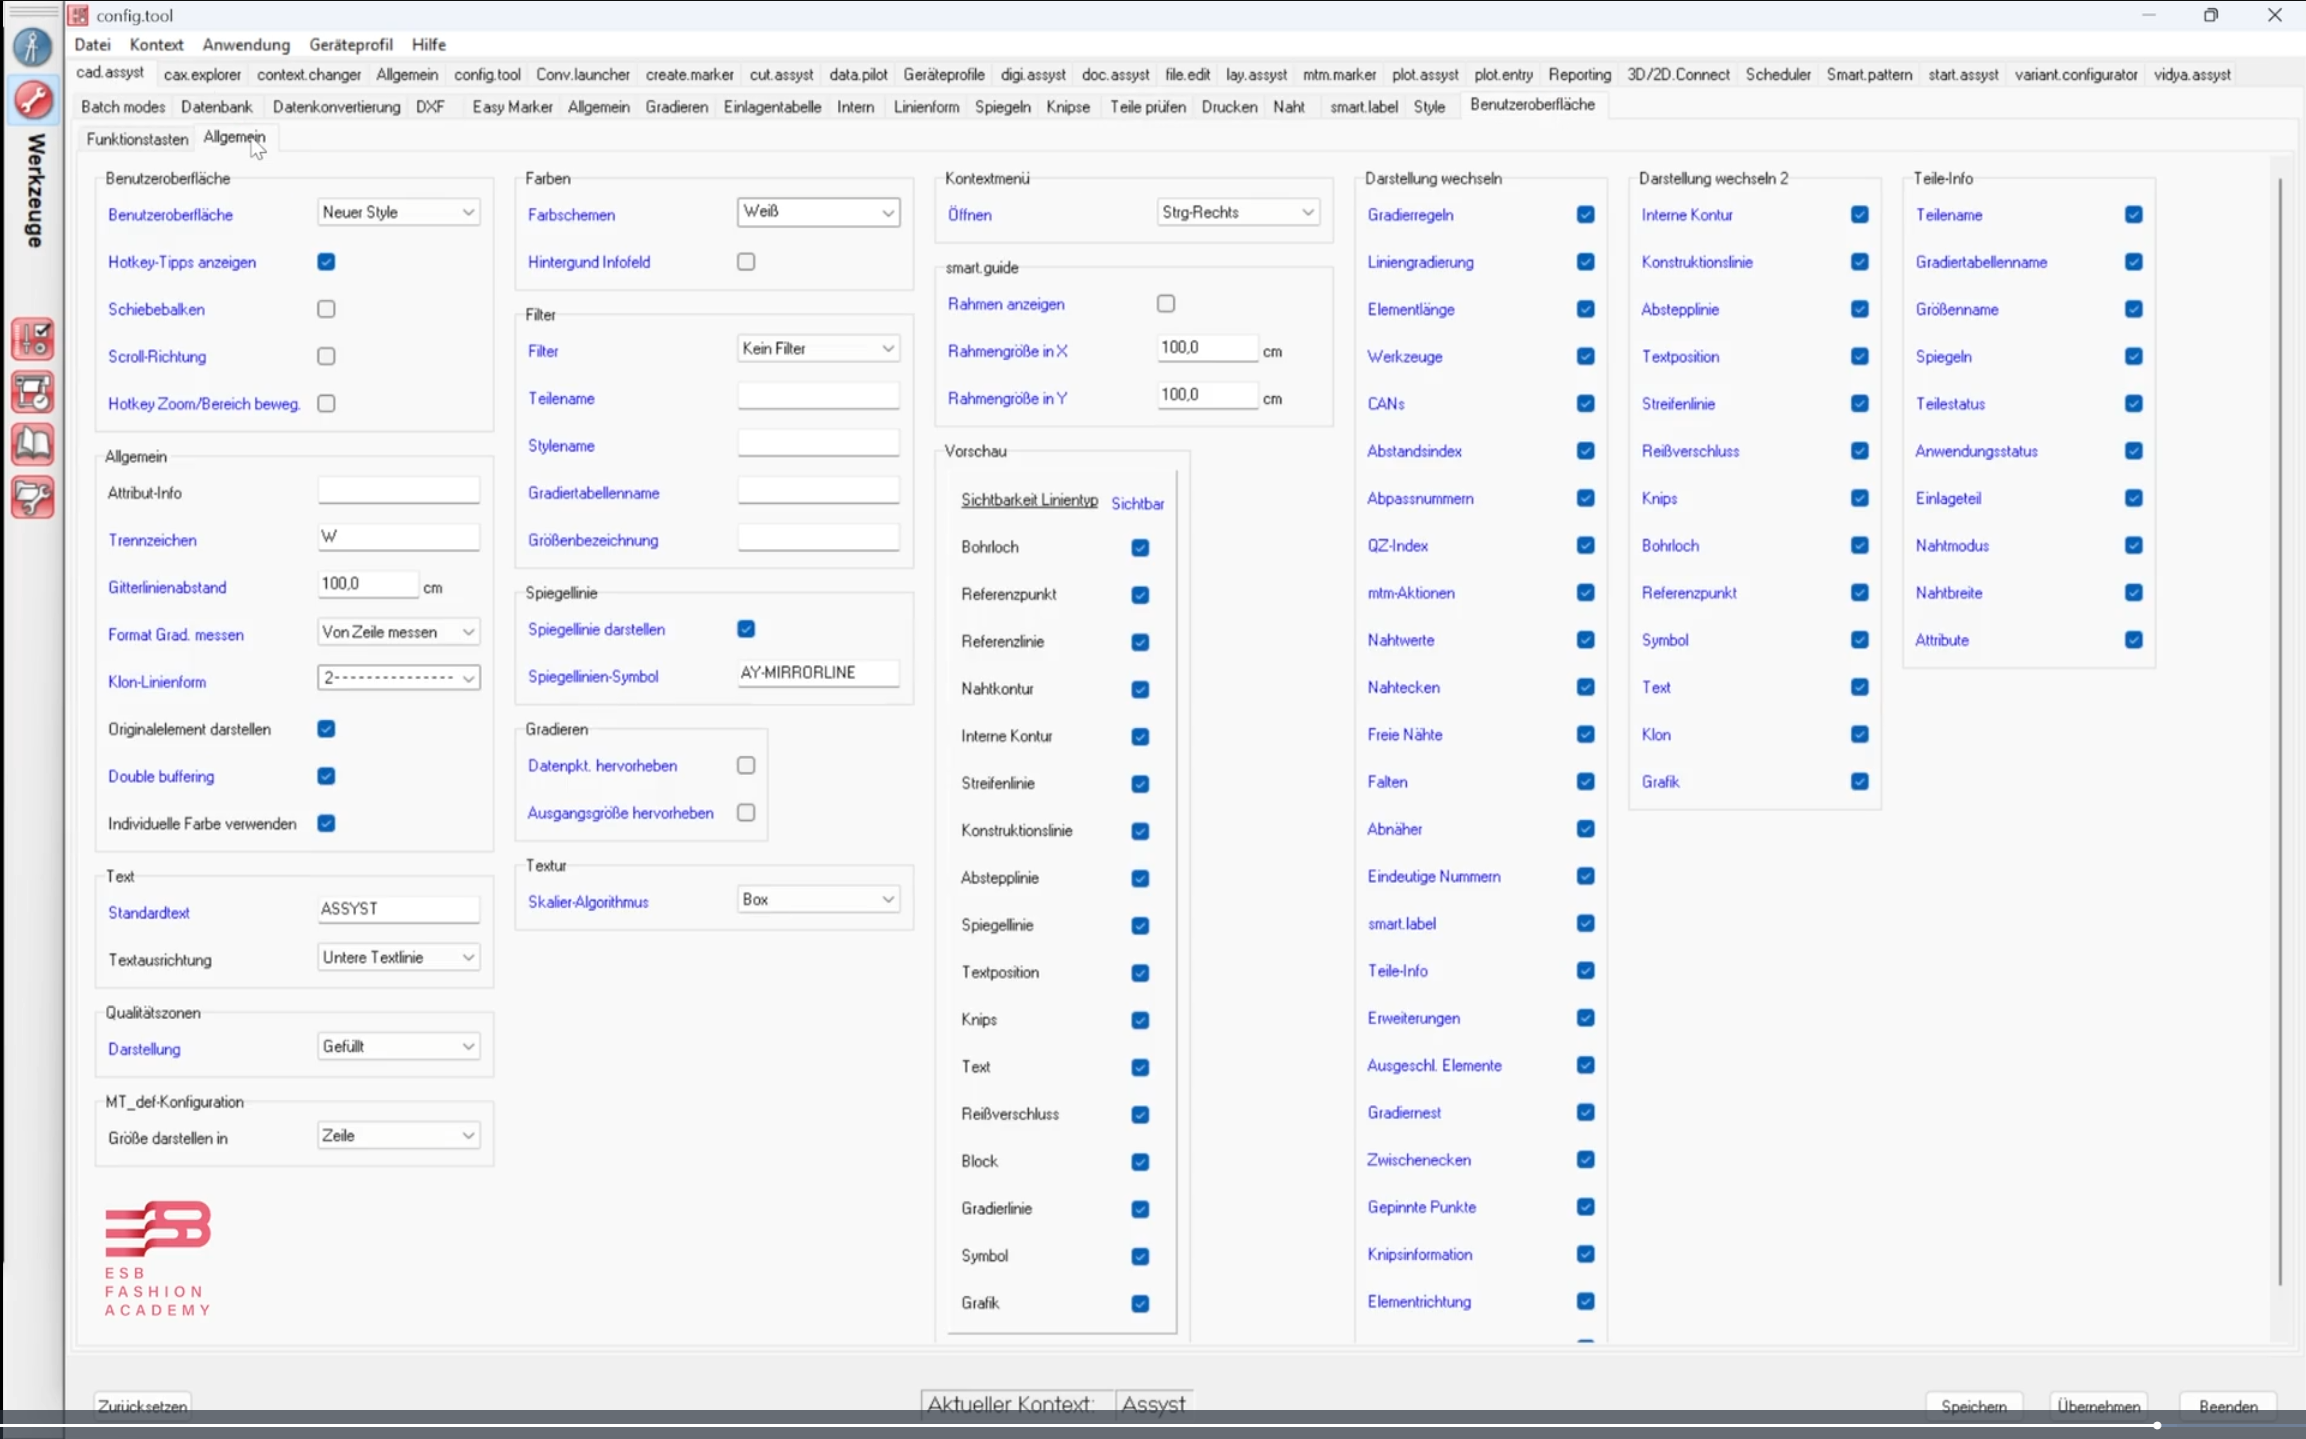This screenshot has width=2306, height=1439.
Task: Expand Format Grad. messen dropdown
Action: tap(398, 632)
